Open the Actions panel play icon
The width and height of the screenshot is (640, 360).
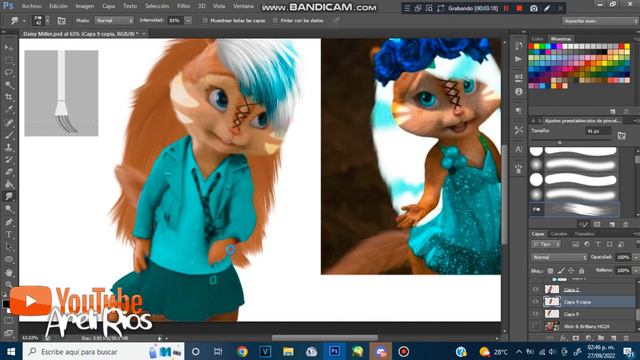click(x=519, y=60)
